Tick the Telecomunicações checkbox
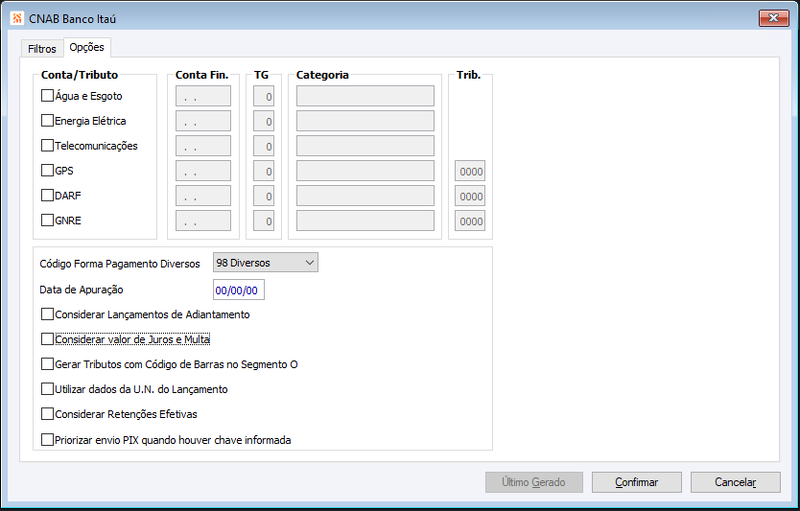 pos(47,145)
